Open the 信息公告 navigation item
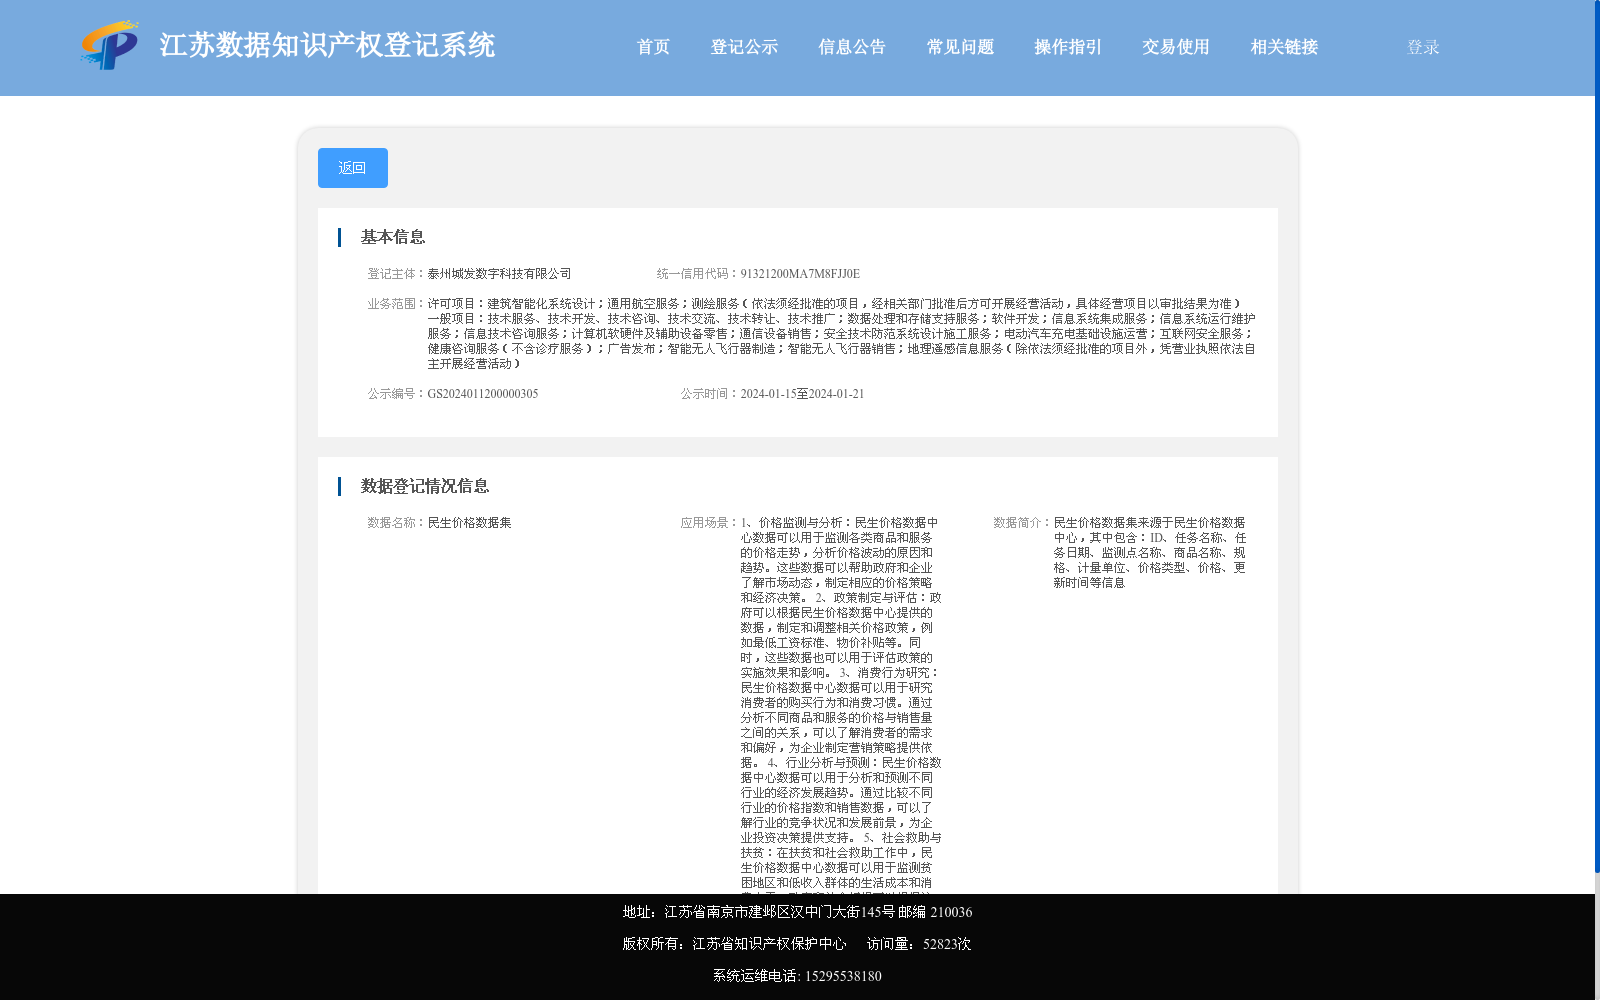Viewport: 1600px width, 1000px height. (x=851, y=46)
